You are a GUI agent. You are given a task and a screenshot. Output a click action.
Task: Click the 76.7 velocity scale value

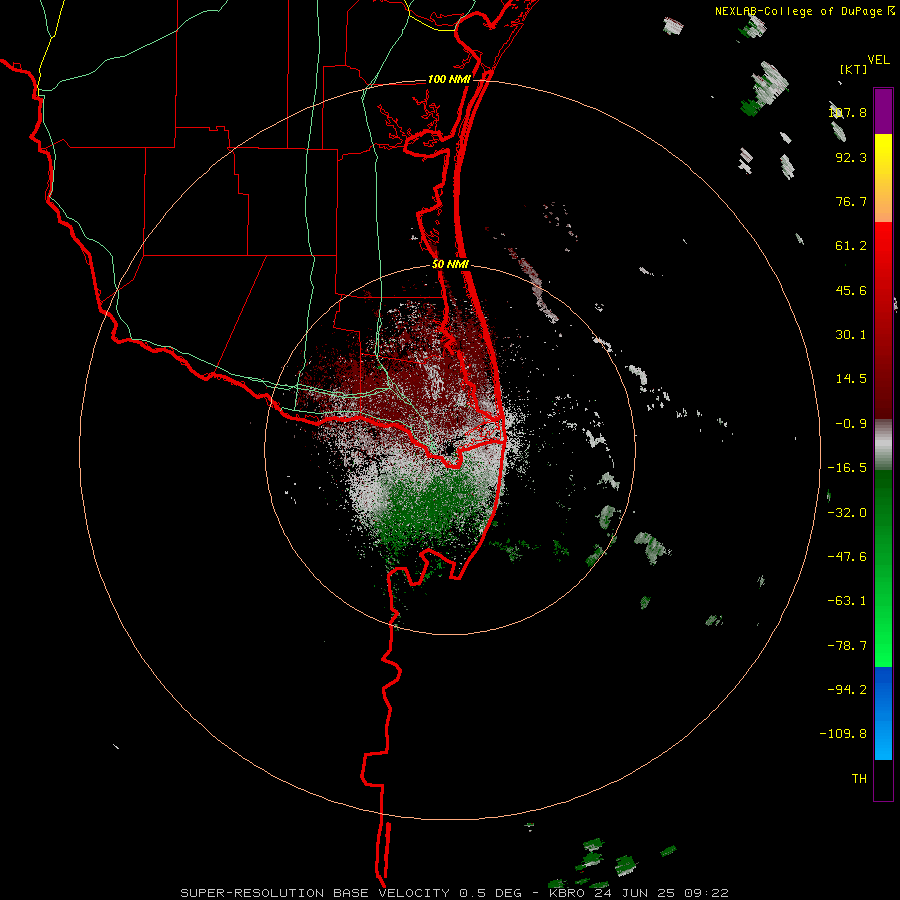(851, 201)
